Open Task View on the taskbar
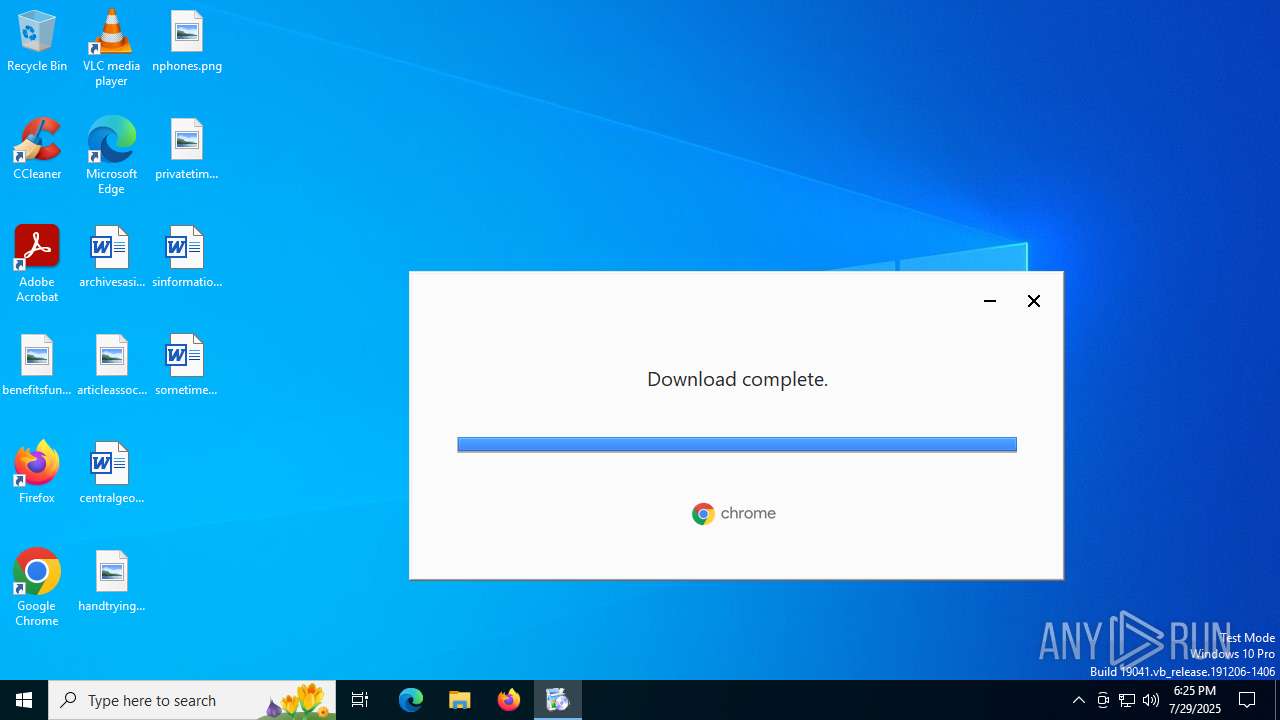Screen dimensions: 1280x720 (x=360, y=700)
